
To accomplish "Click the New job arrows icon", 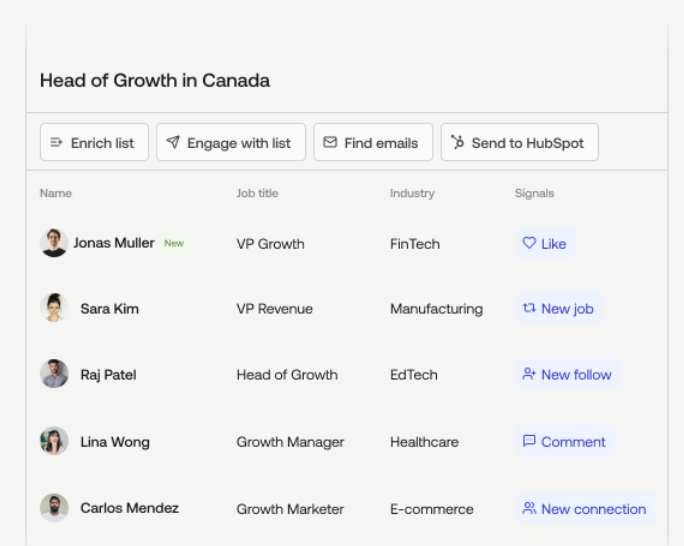I will click(x=529, y=308).
